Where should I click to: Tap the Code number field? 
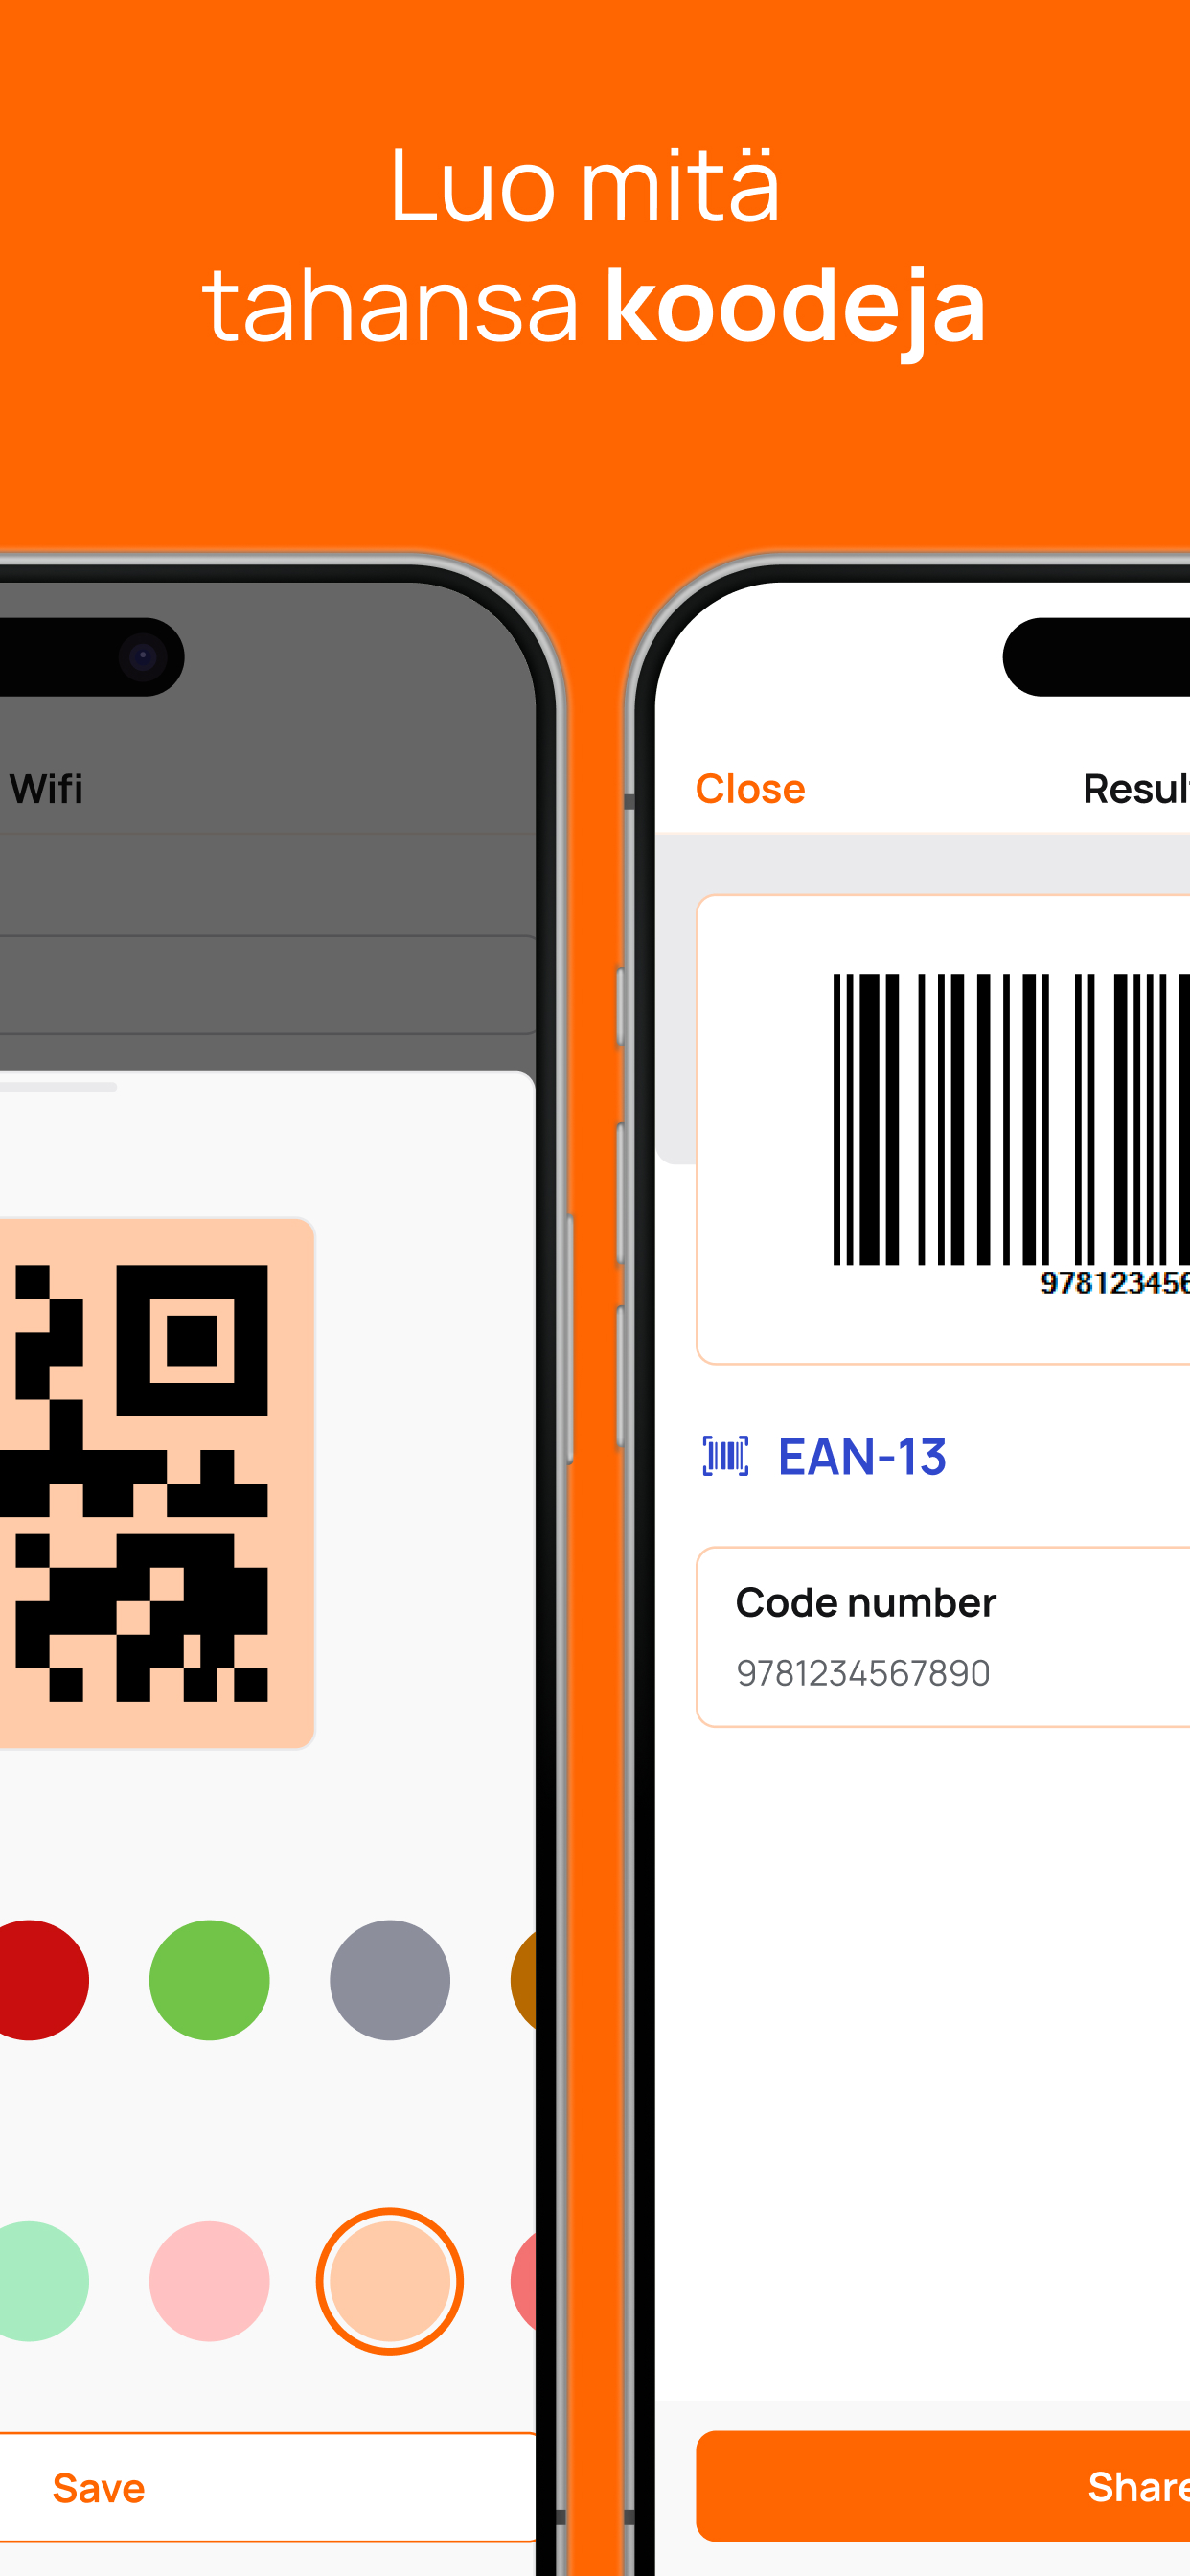(943, 1637)
